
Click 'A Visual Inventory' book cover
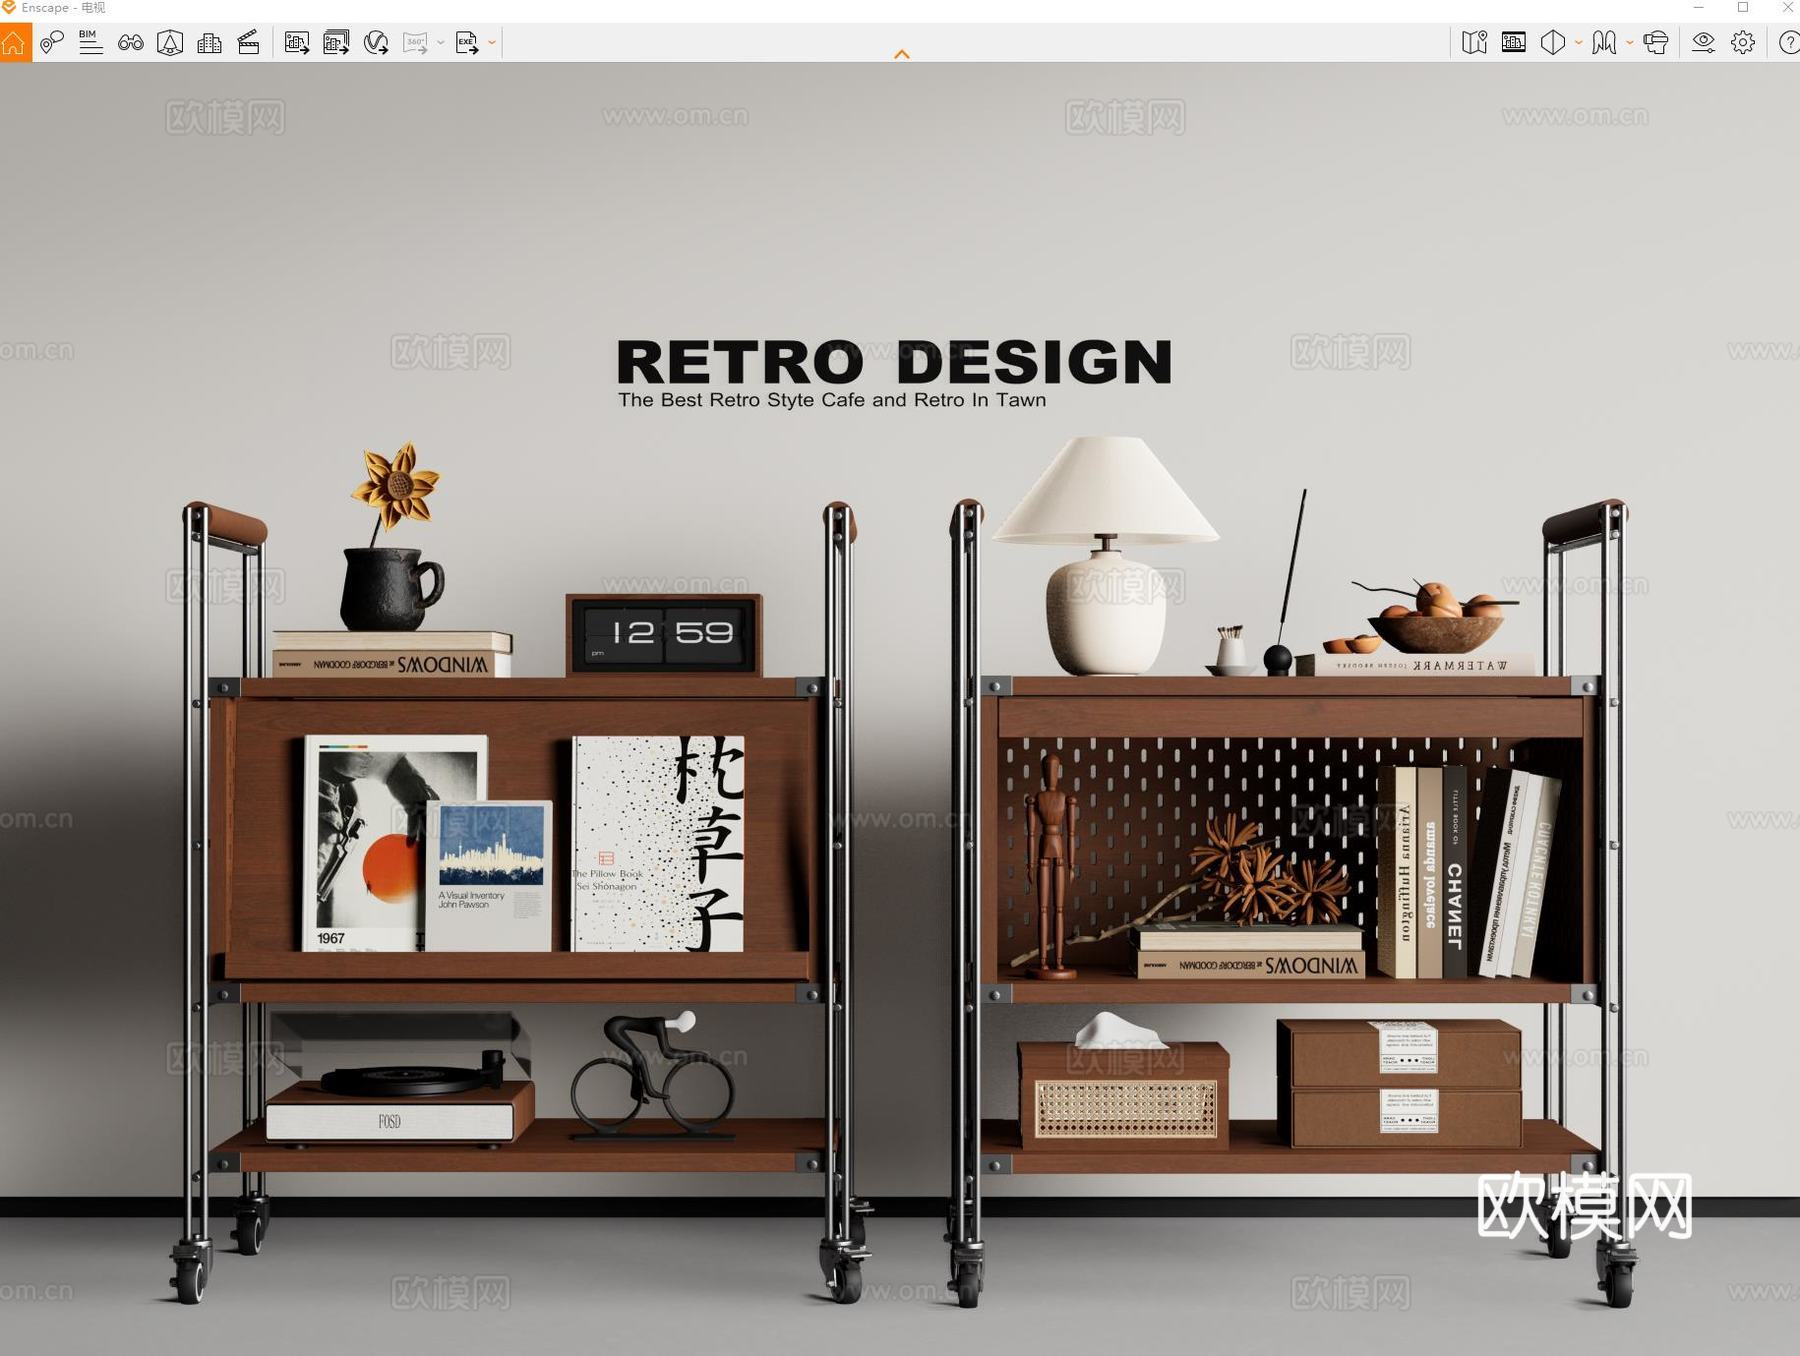coord(489,875)
